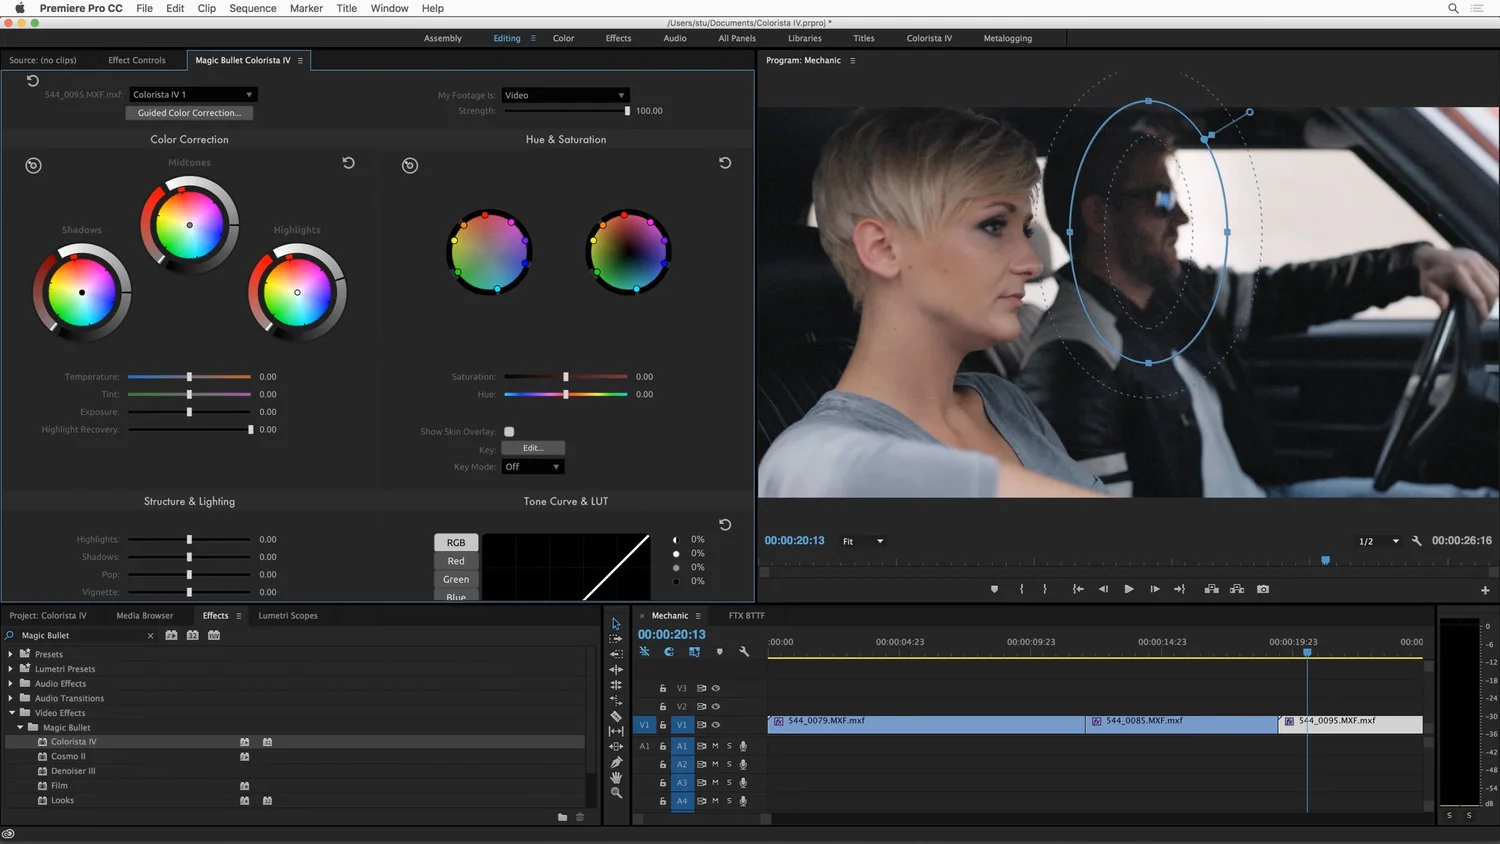The width and height of the screenshot is (1500, 844).
Task: Click the Temperature slider handle
Action: (189, 377)
